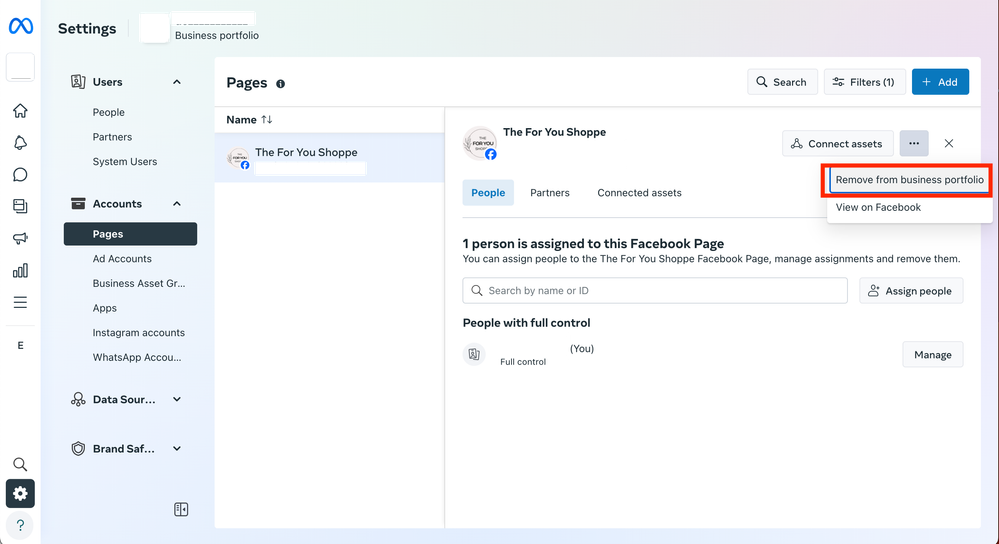The image size is (999, 544).
Task: Select The For You Shoppe row in list
Action: (x=329, y=157)
